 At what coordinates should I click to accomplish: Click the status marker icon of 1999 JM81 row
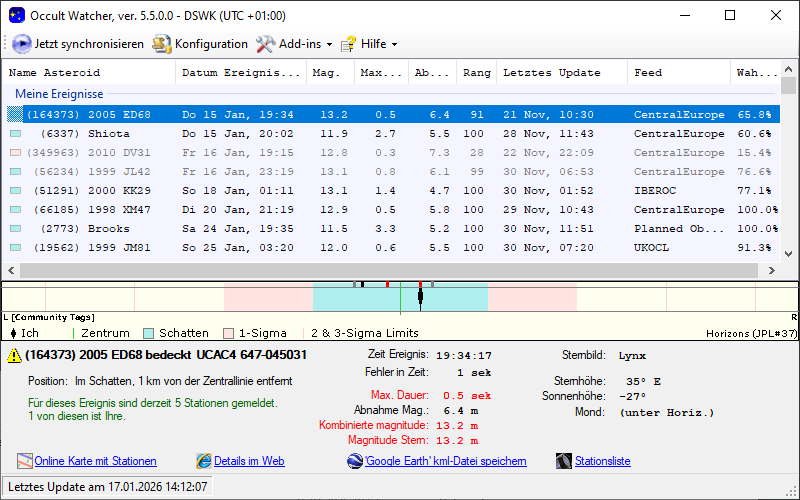coord(15,247)
